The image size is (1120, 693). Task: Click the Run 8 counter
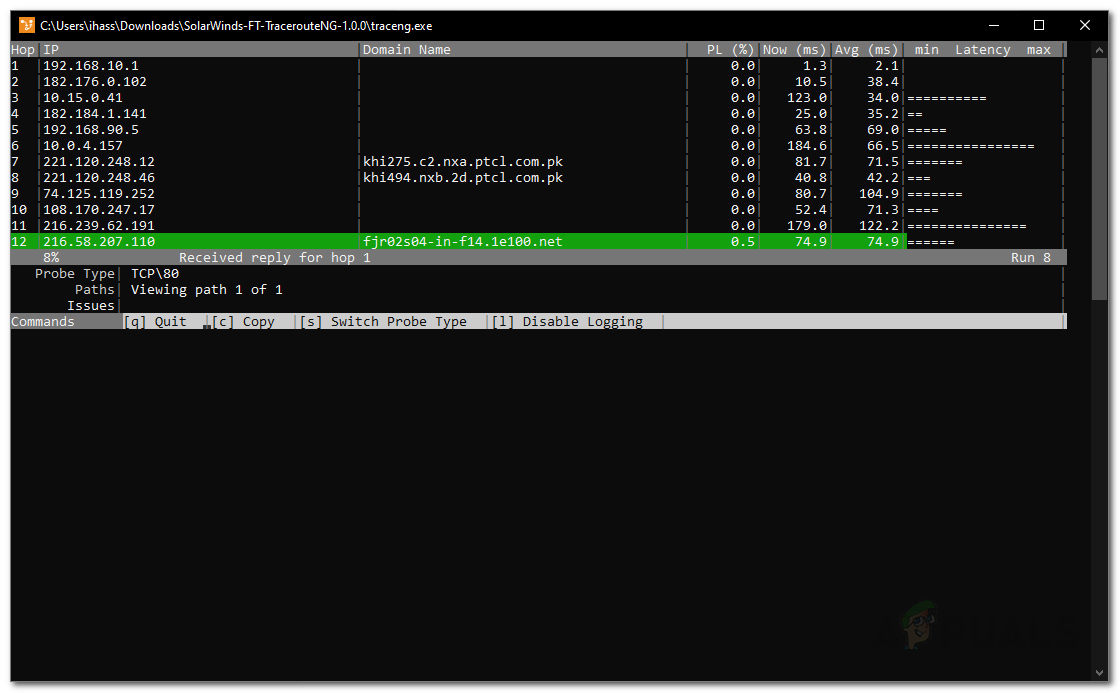(1031, 258)
